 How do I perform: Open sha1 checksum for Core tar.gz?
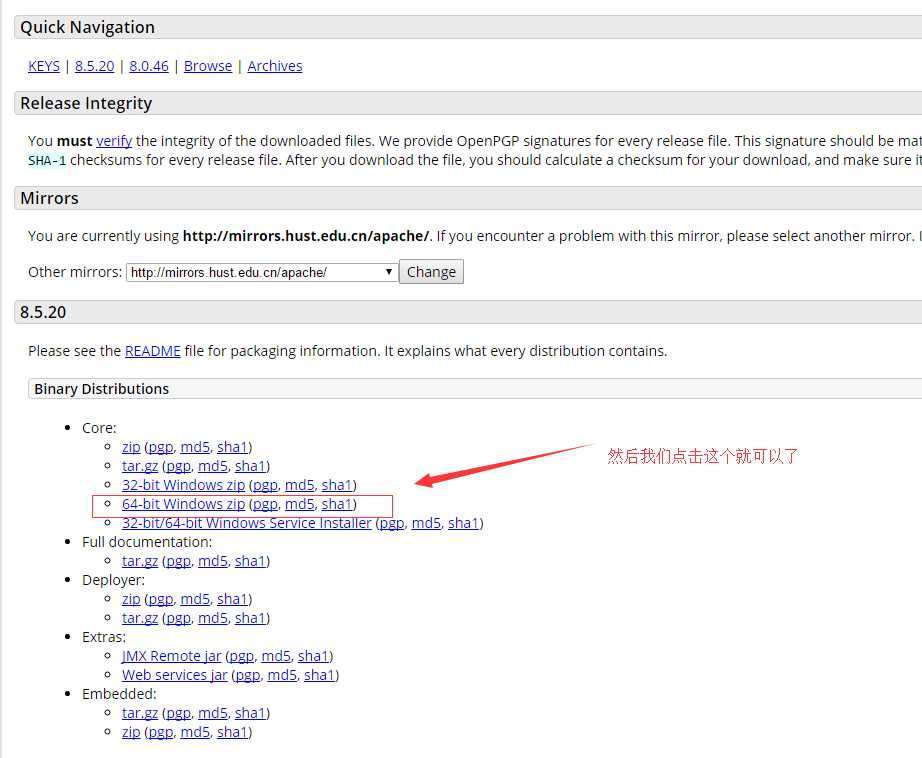click(x=250, y=466)
